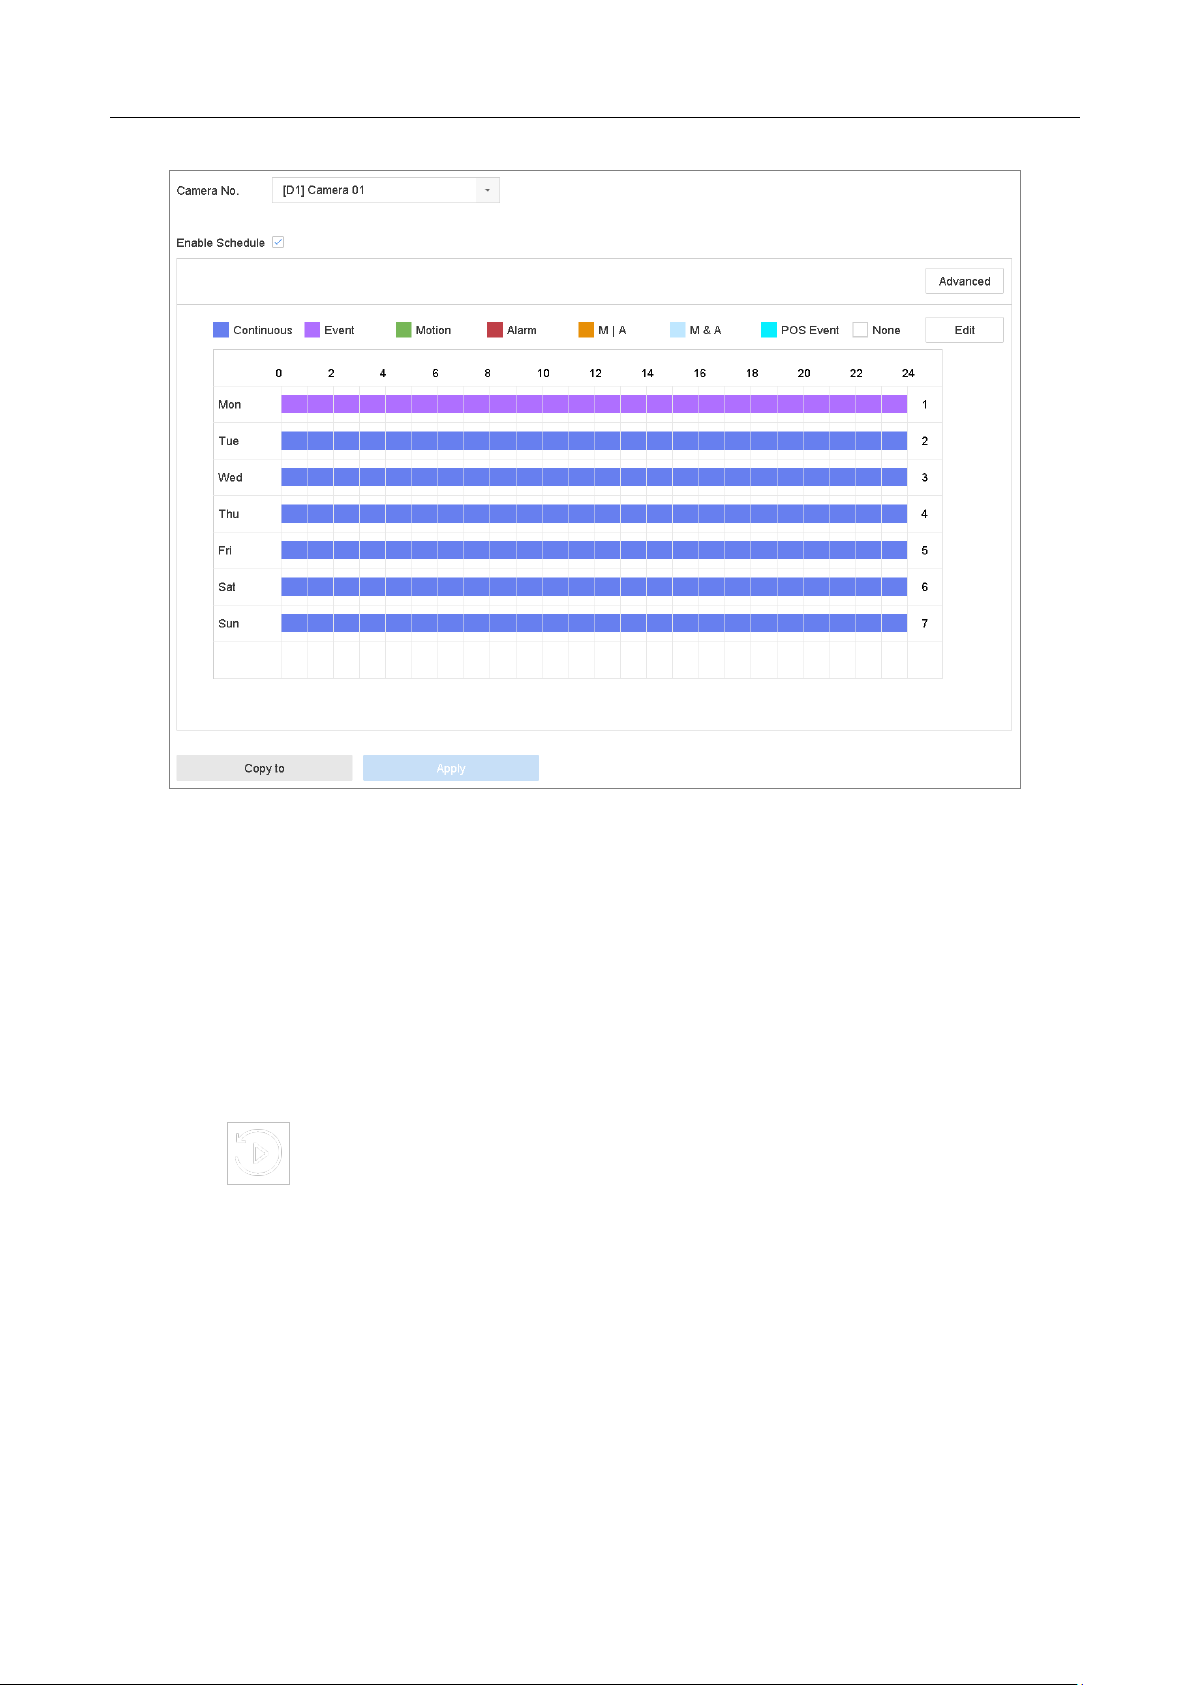
Task: Select the POS Event recording type swatch
Action: pos(768,330)
